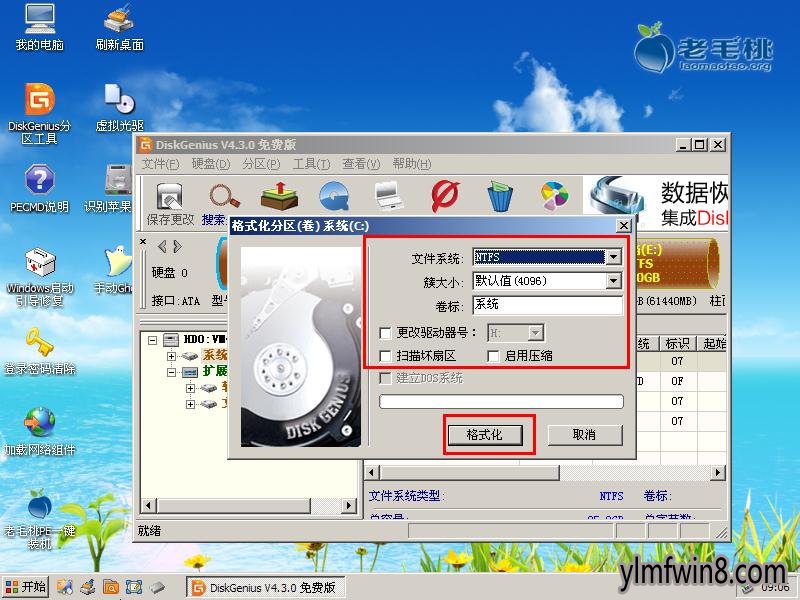The width and height of the screenshot is (800, 600).
Task: Click the disk quick launch taskbar icon
Action: click(x=157, y=587)
